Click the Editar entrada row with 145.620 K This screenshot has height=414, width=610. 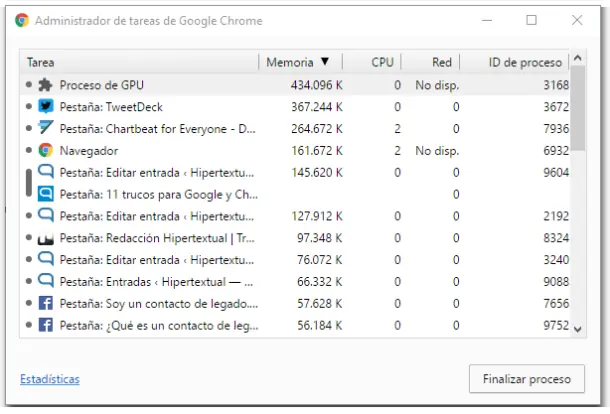(295, 172)
